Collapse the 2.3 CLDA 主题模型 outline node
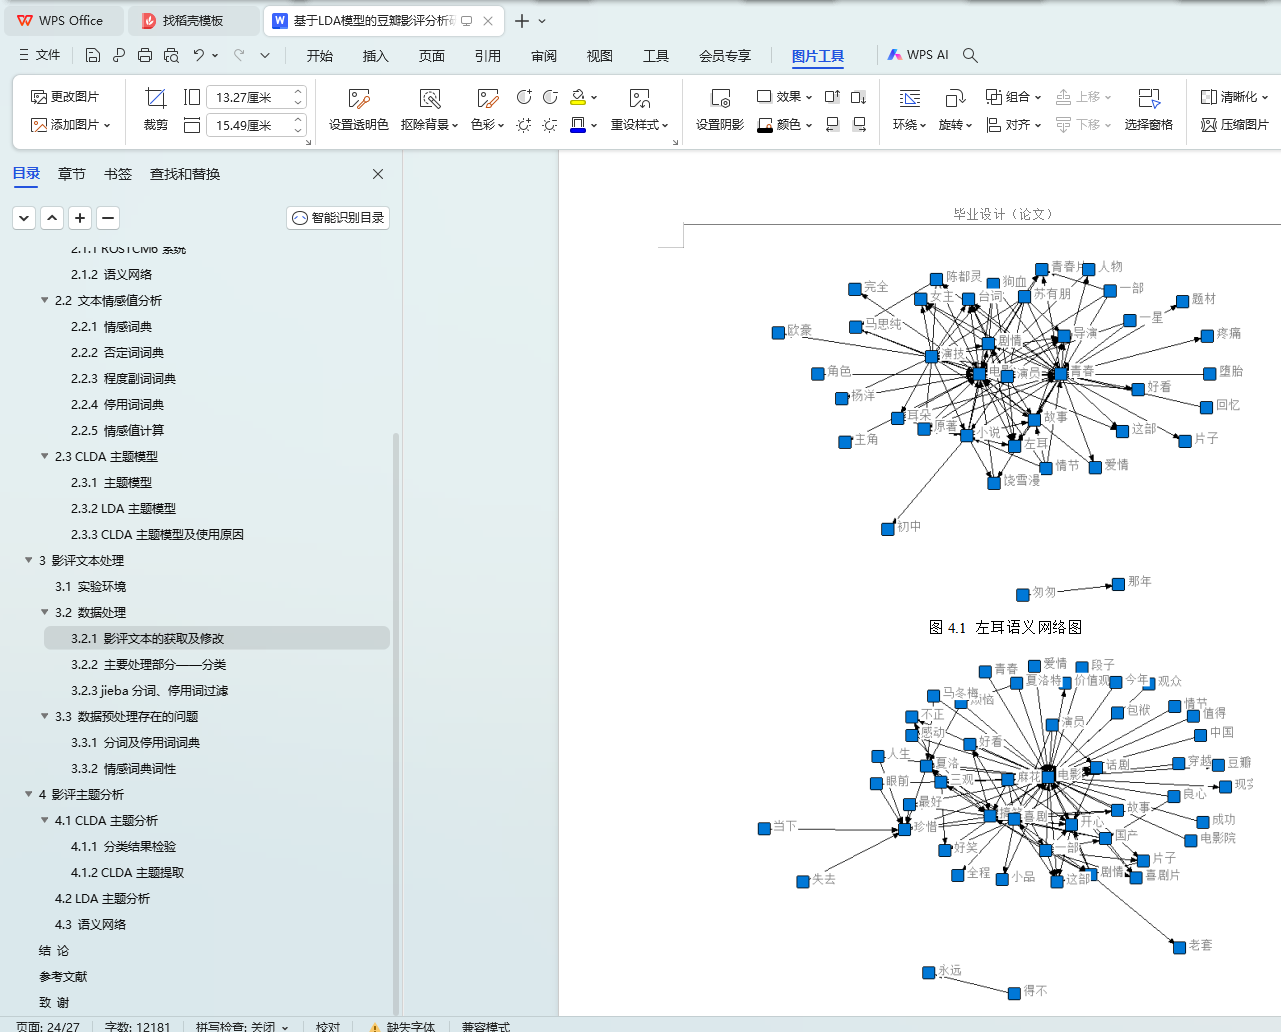This screenshot has width=1281, height=1032. click(44, 456)
